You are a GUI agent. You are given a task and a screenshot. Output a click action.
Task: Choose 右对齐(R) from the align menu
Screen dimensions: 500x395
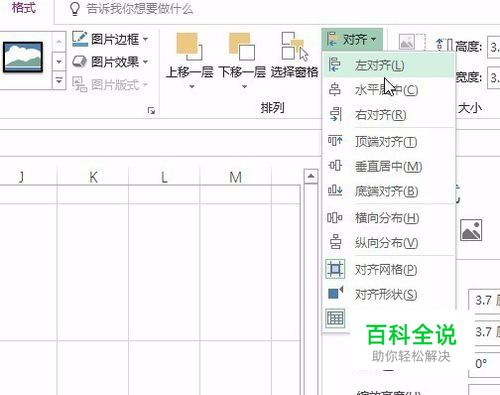pos(389,115)
